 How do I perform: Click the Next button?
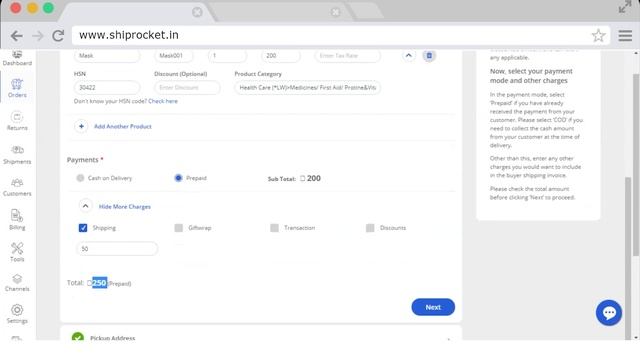(433, 307)
